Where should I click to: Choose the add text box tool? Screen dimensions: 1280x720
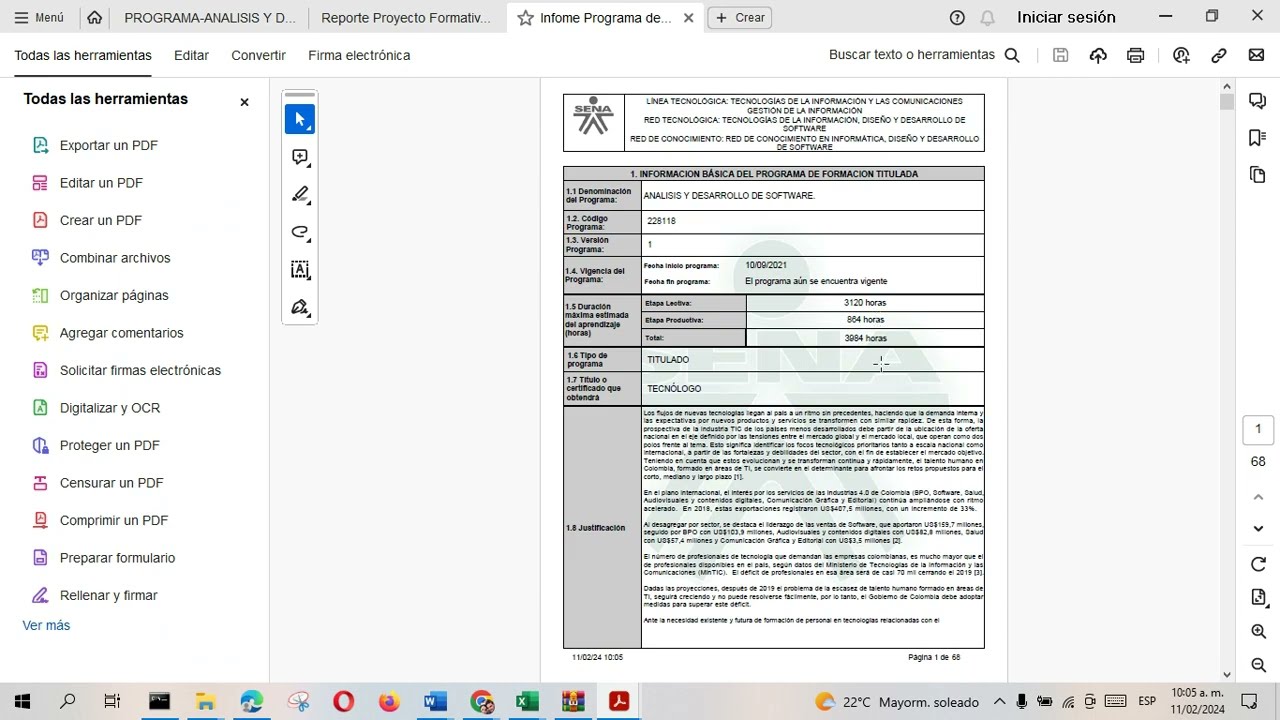point(300,269)
